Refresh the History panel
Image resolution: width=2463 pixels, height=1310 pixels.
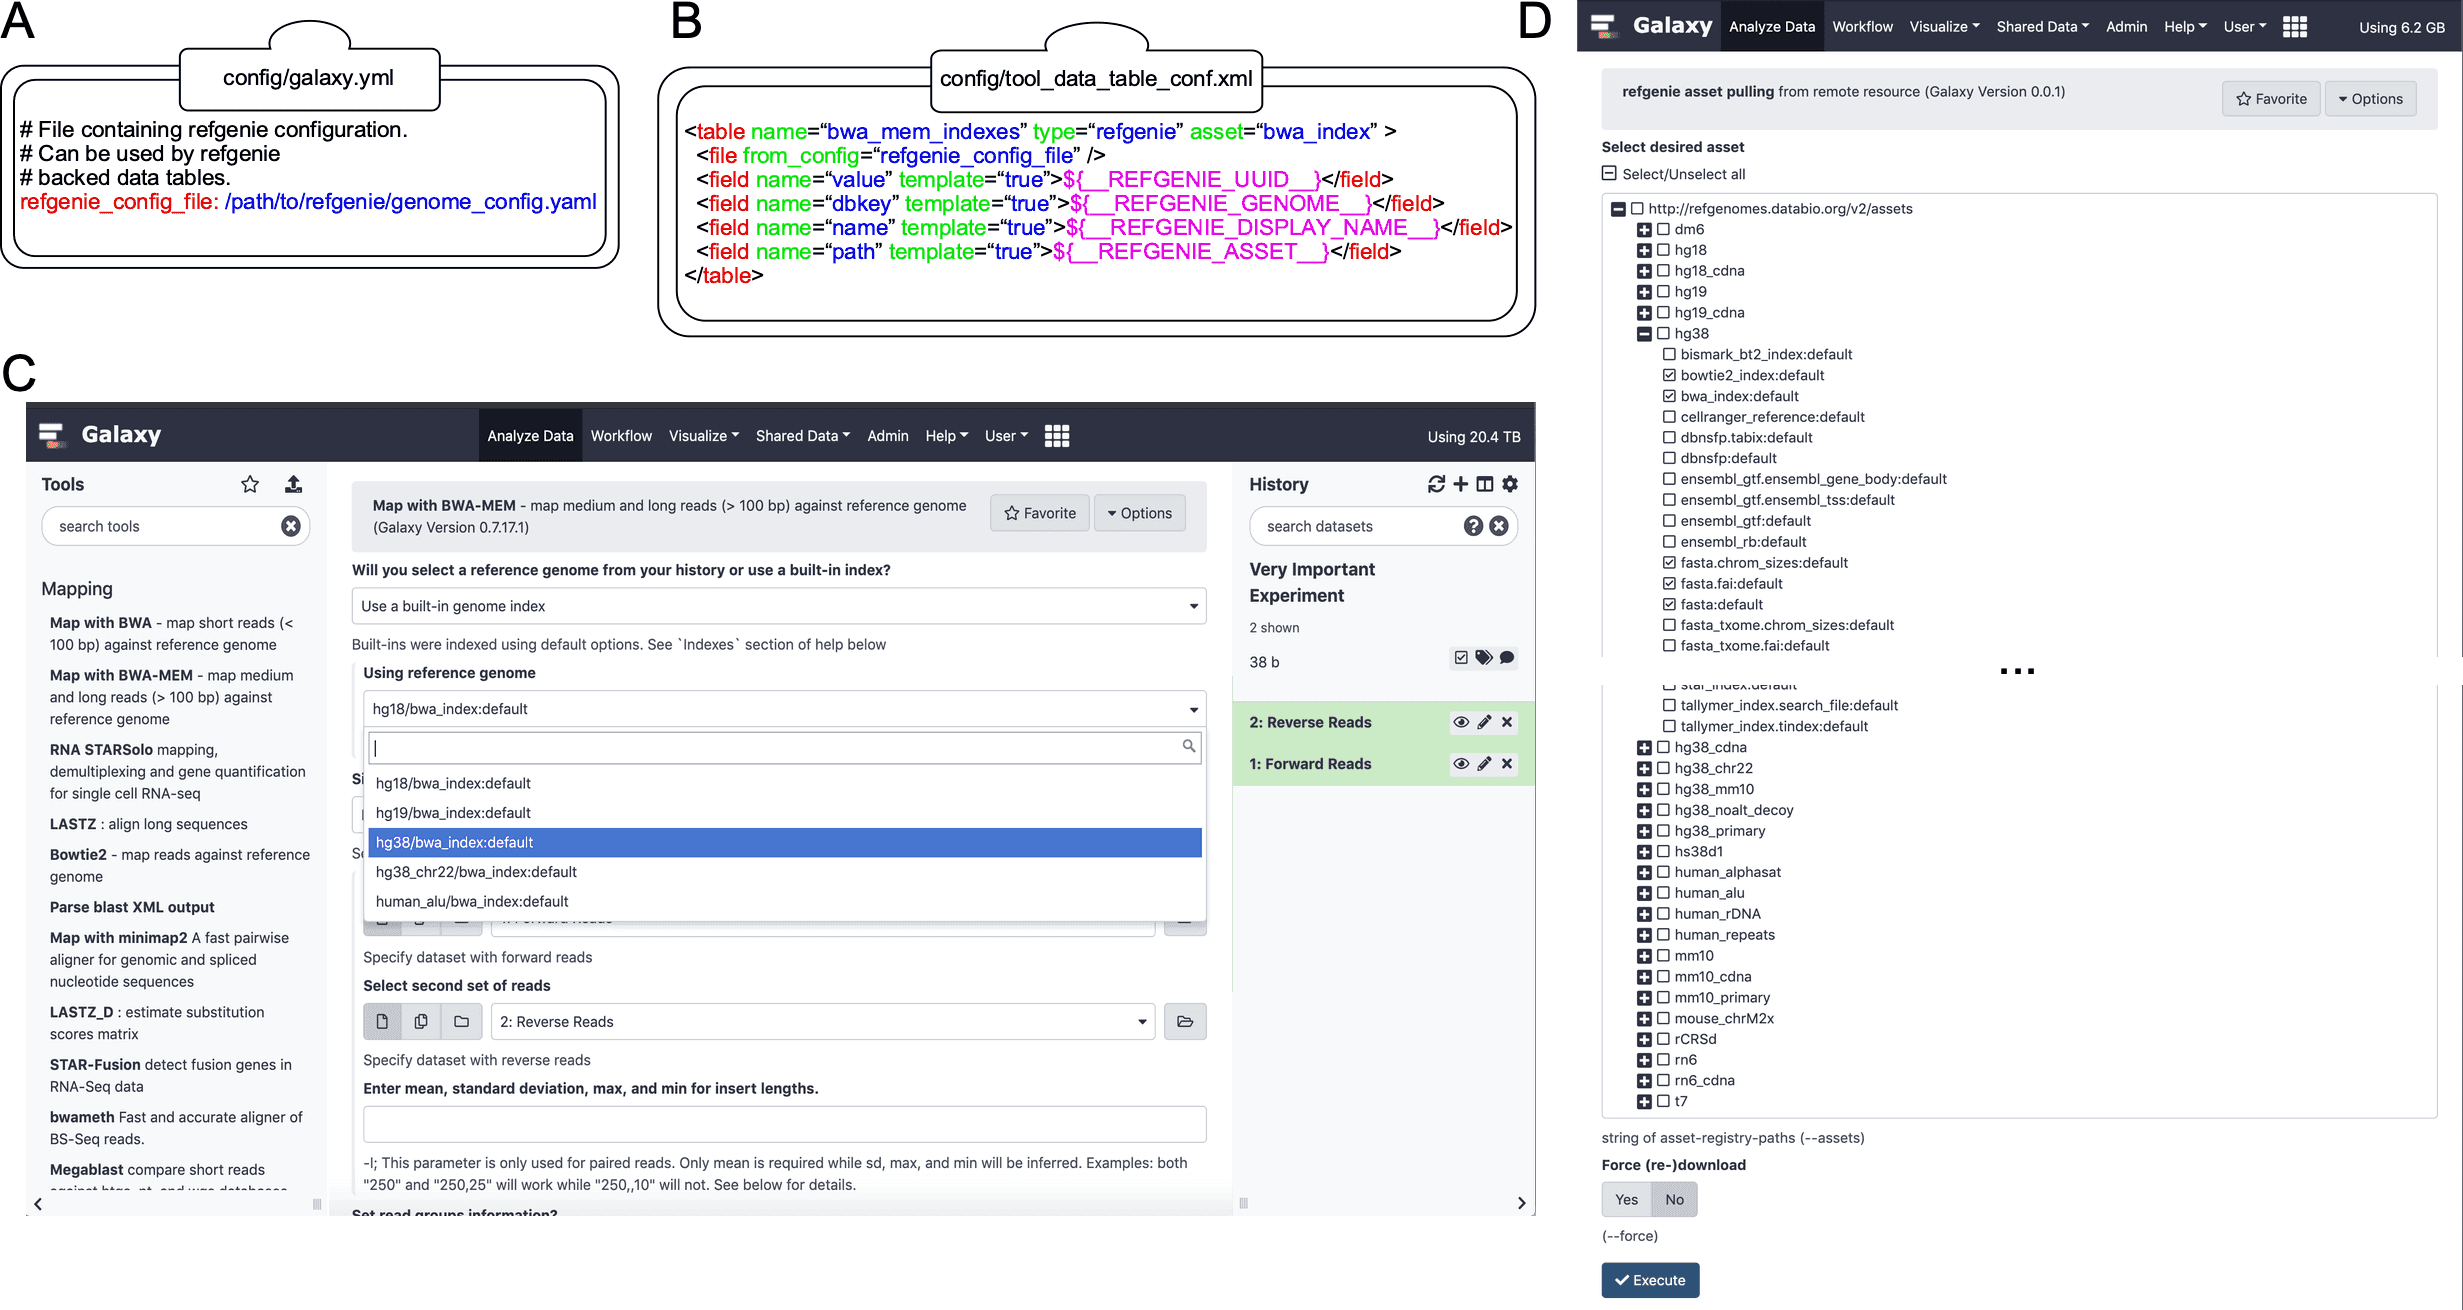click(1436, 484)
